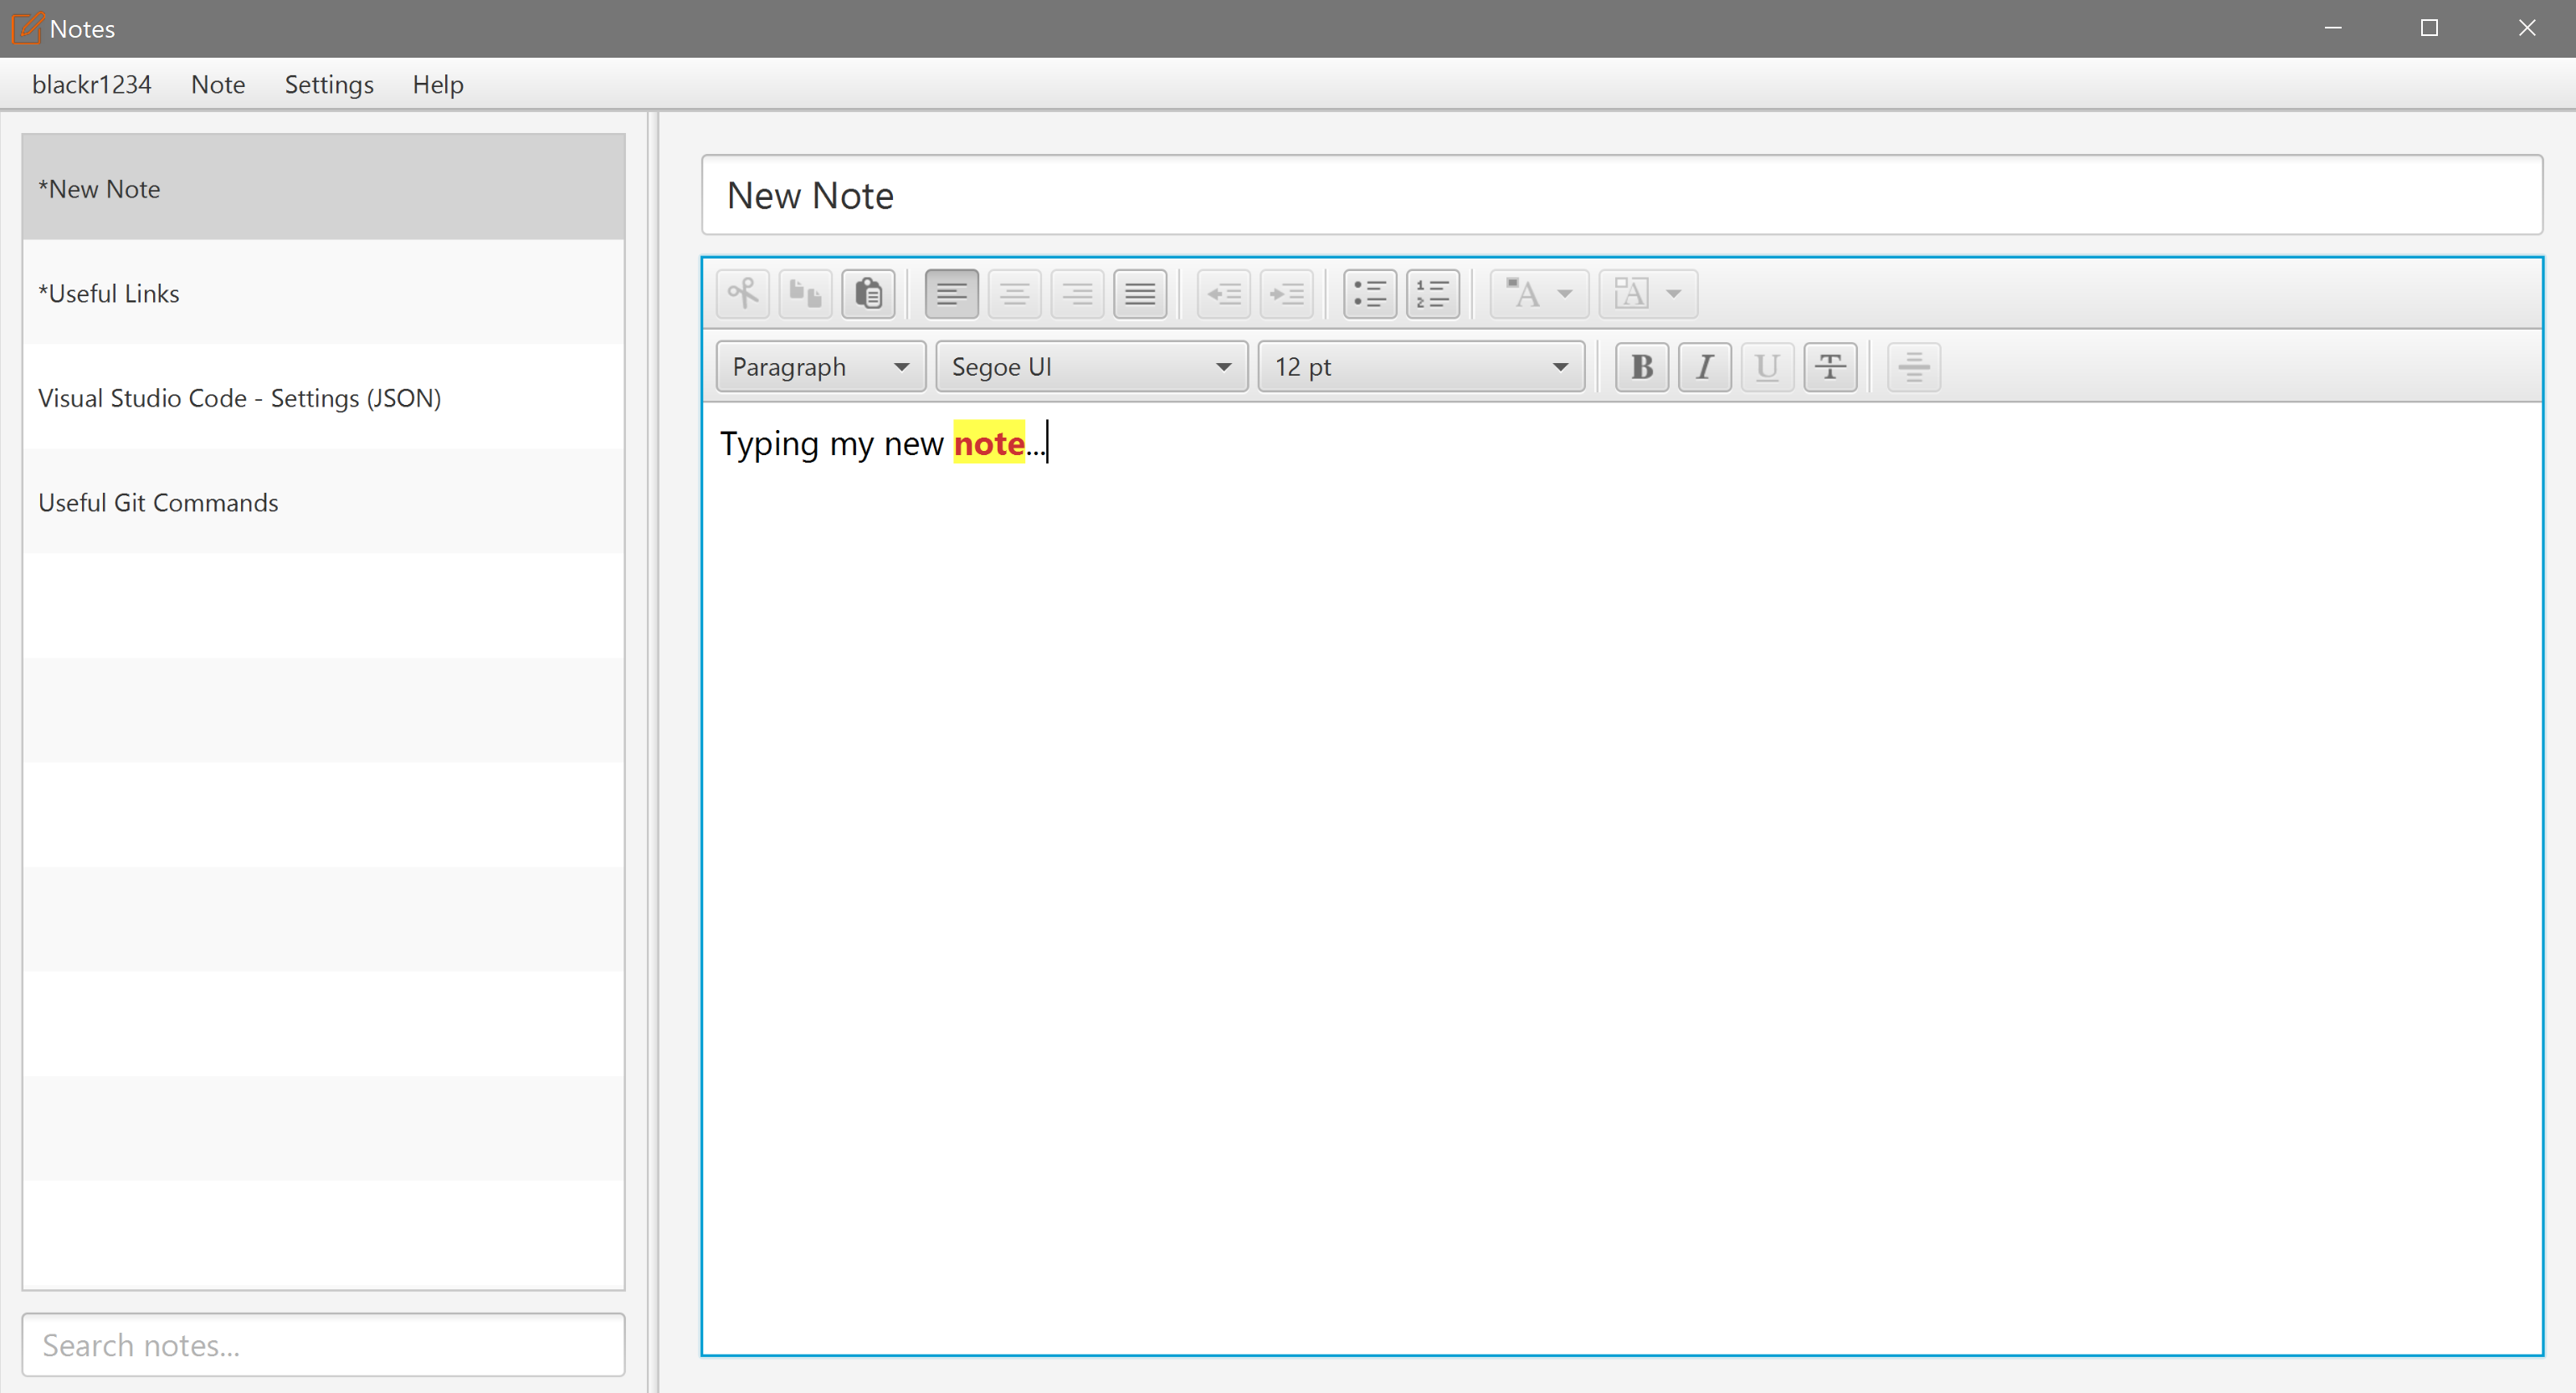
Task: Toggle bulleted list formatting
Action: 1370,294
